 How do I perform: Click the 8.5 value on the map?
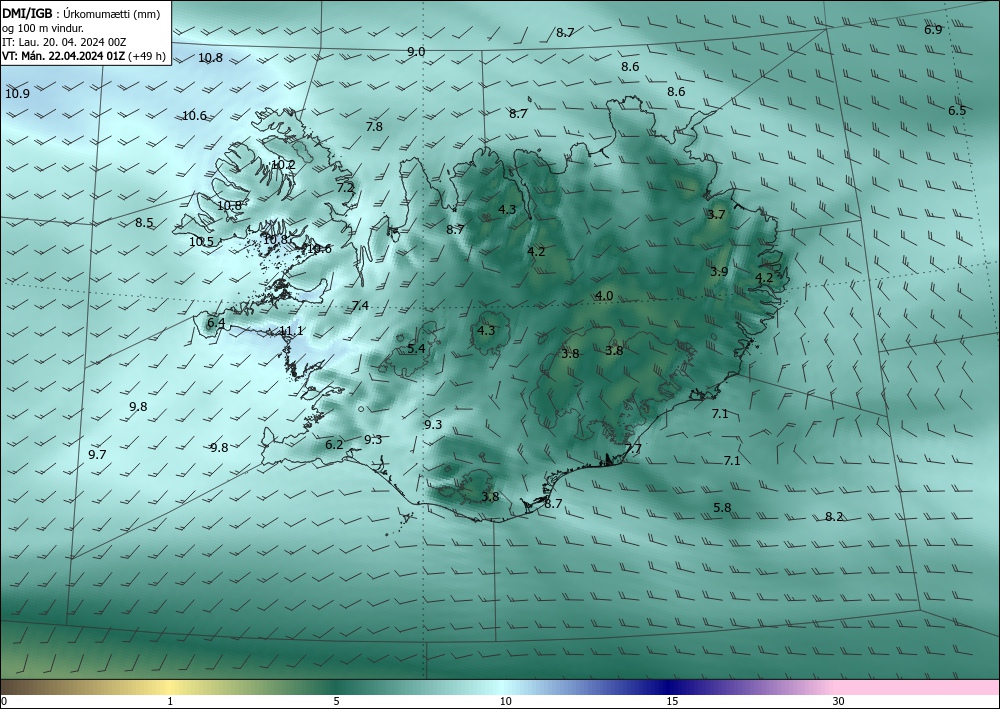tap(144, 223)
